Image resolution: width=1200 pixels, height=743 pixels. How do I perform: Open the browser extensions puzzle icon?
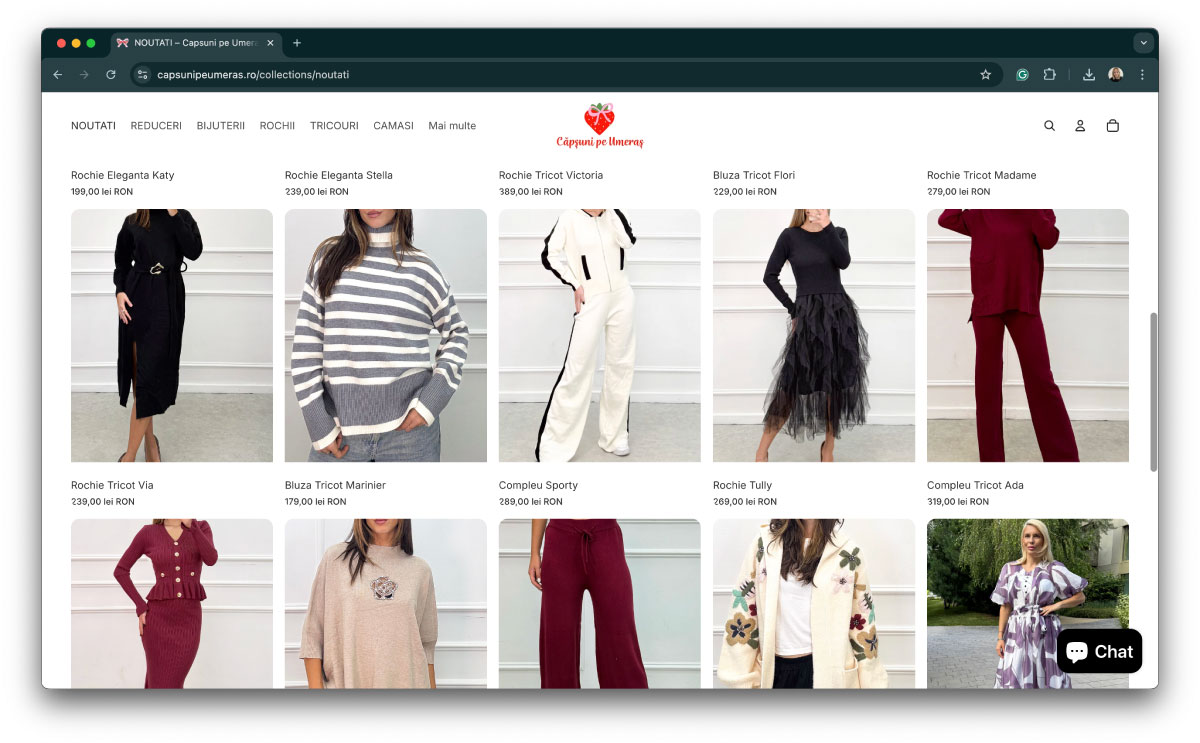pos(1049,74)
